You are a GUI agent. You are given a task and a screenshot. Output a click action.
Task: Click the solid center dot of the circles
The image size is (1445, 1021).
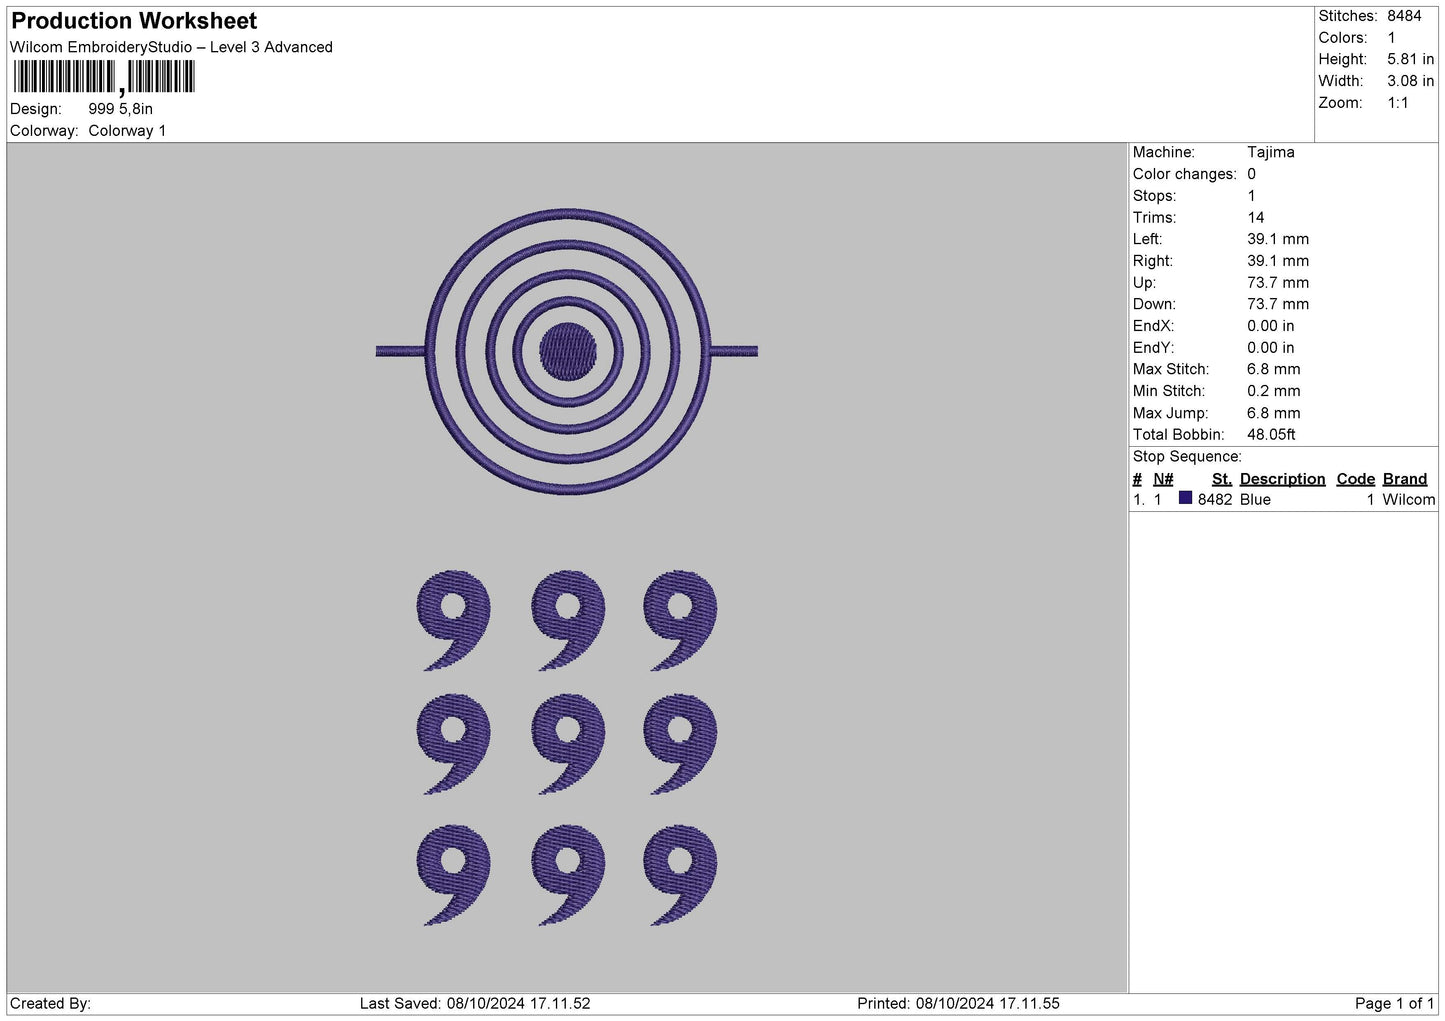click(x=568, y=351)
